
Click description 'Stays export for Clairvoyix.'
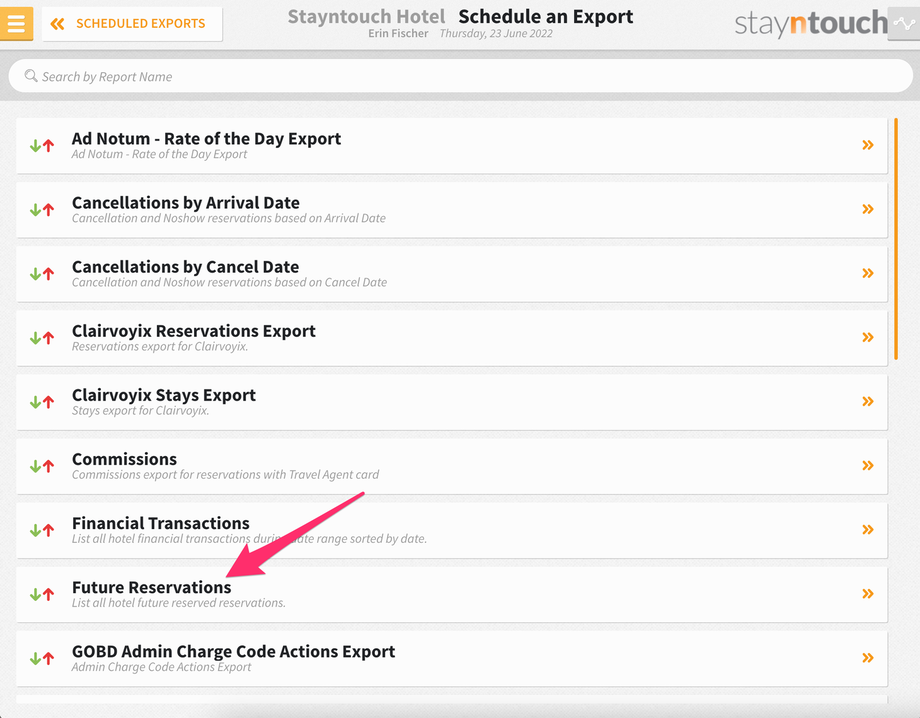coord(140,410)
